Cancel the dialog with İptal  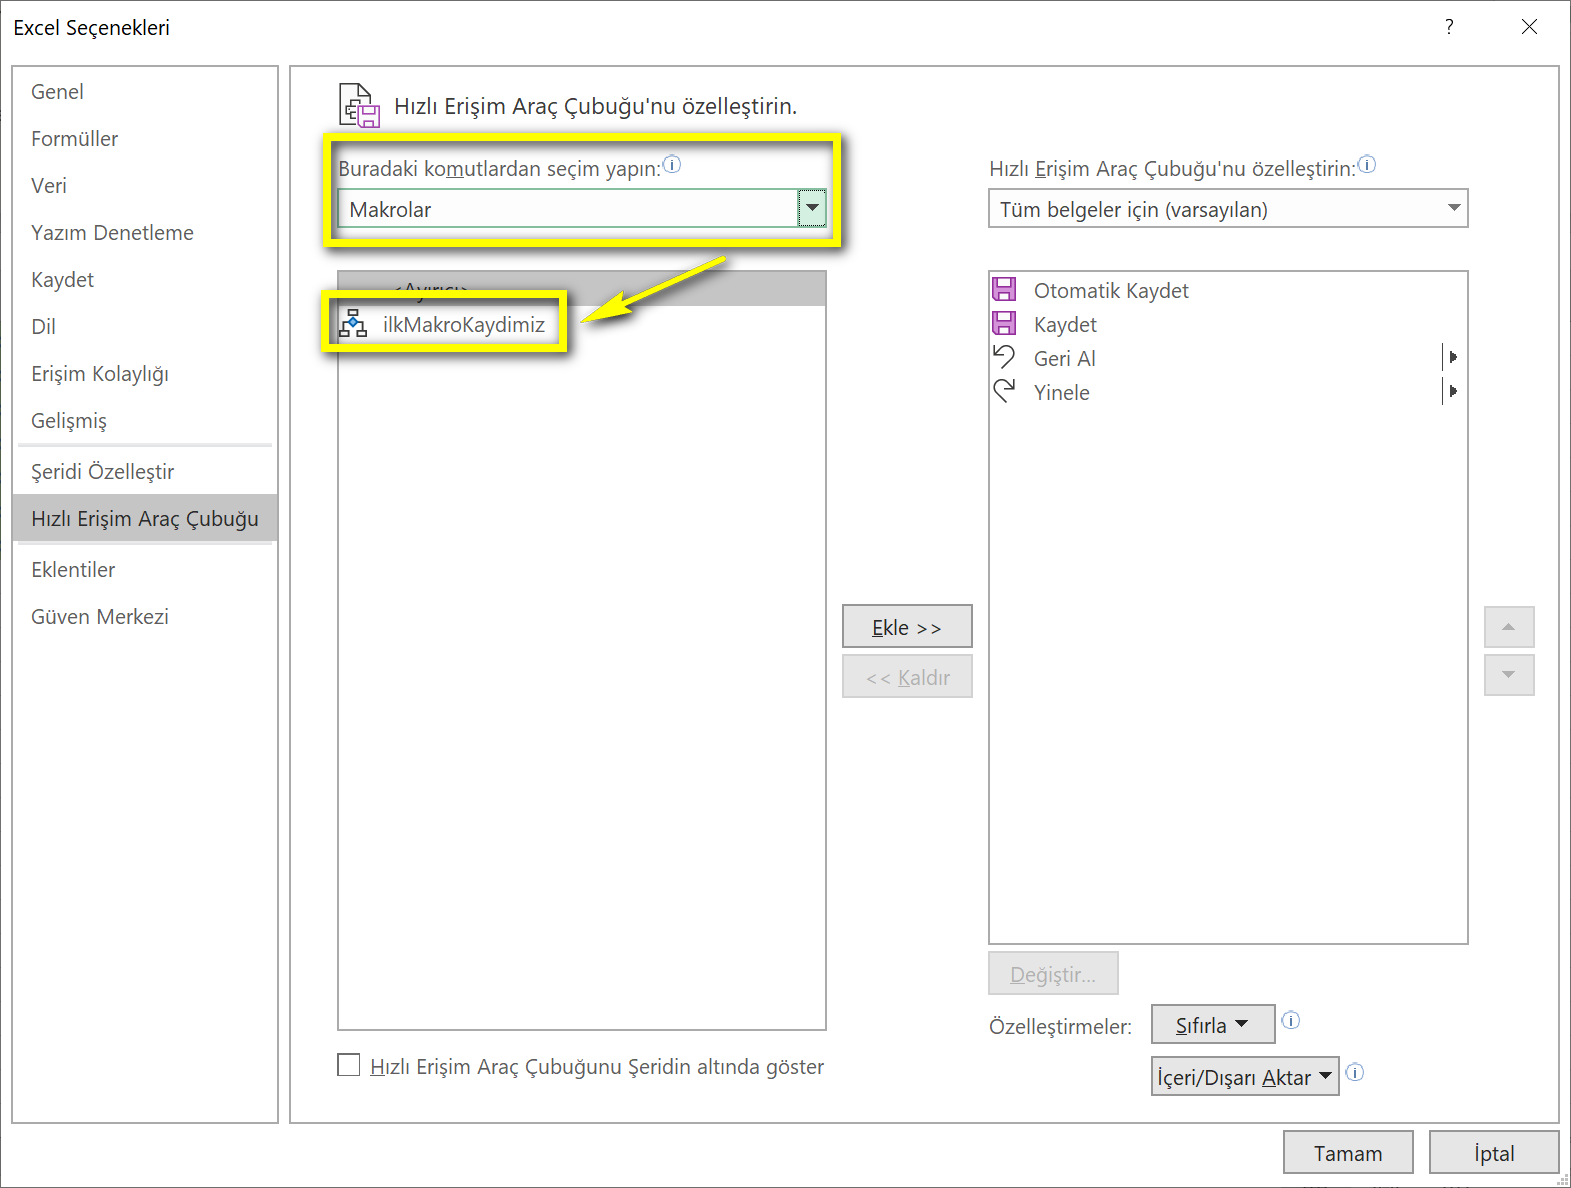[1494, 1152]
